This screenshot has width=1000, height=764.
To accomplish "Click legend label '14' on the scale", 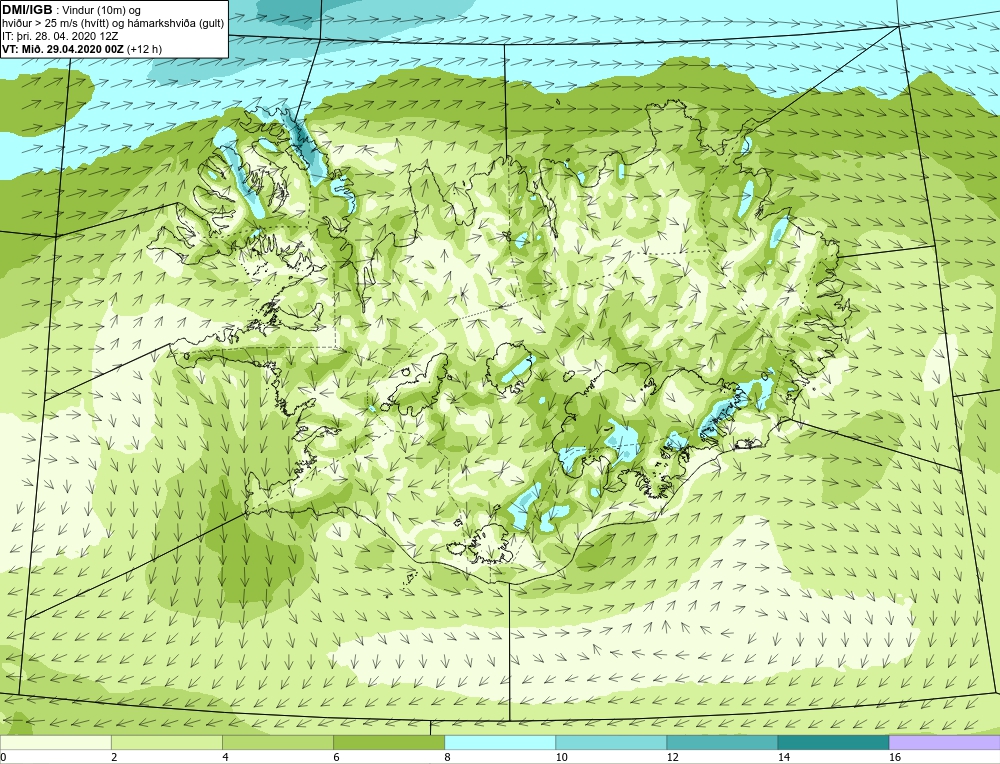I will (x=784, y=757).
